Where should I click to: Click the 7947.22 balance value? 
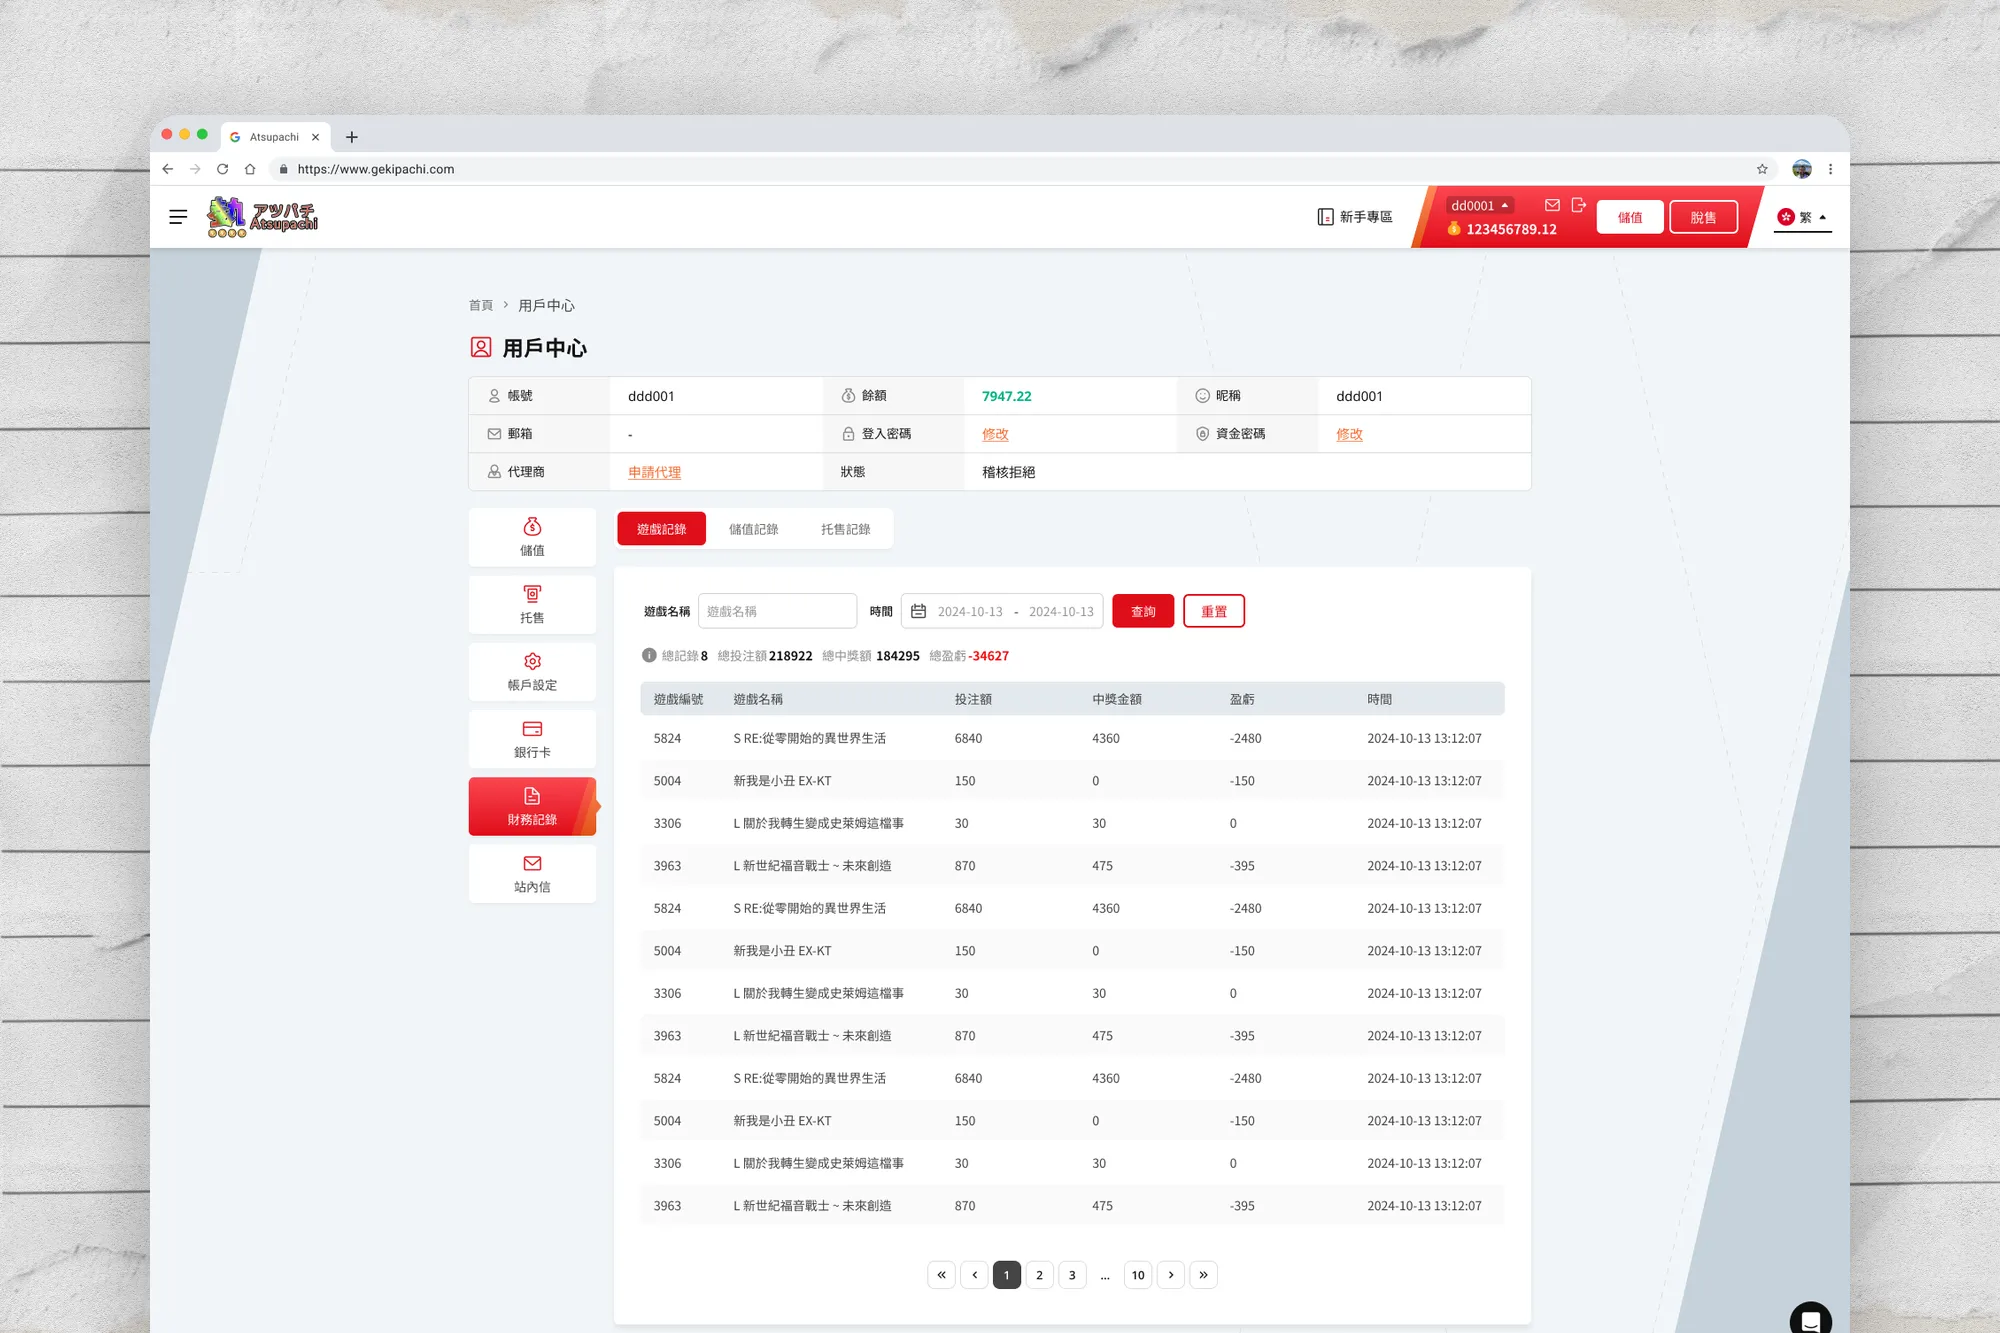(x=1006, y=396)
